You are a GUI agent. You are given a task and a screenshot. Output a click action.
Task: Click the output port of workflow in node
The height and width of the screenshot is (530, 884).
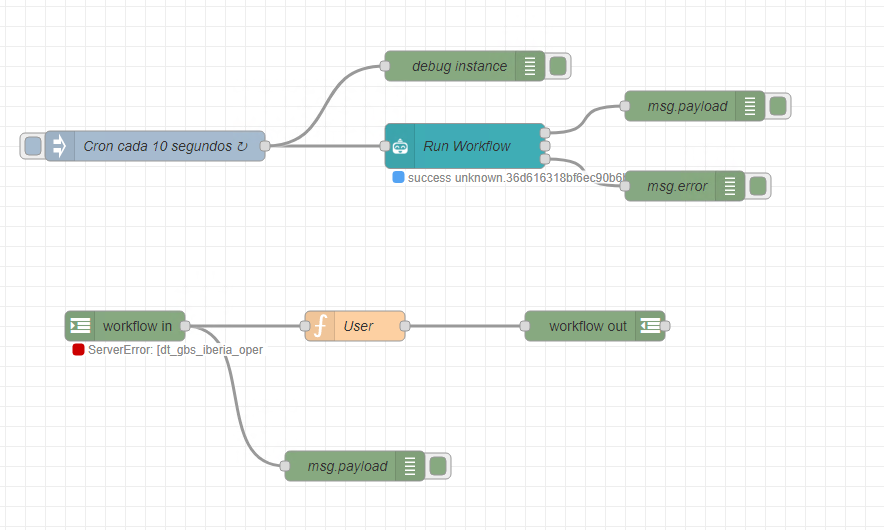click(185, 326)
